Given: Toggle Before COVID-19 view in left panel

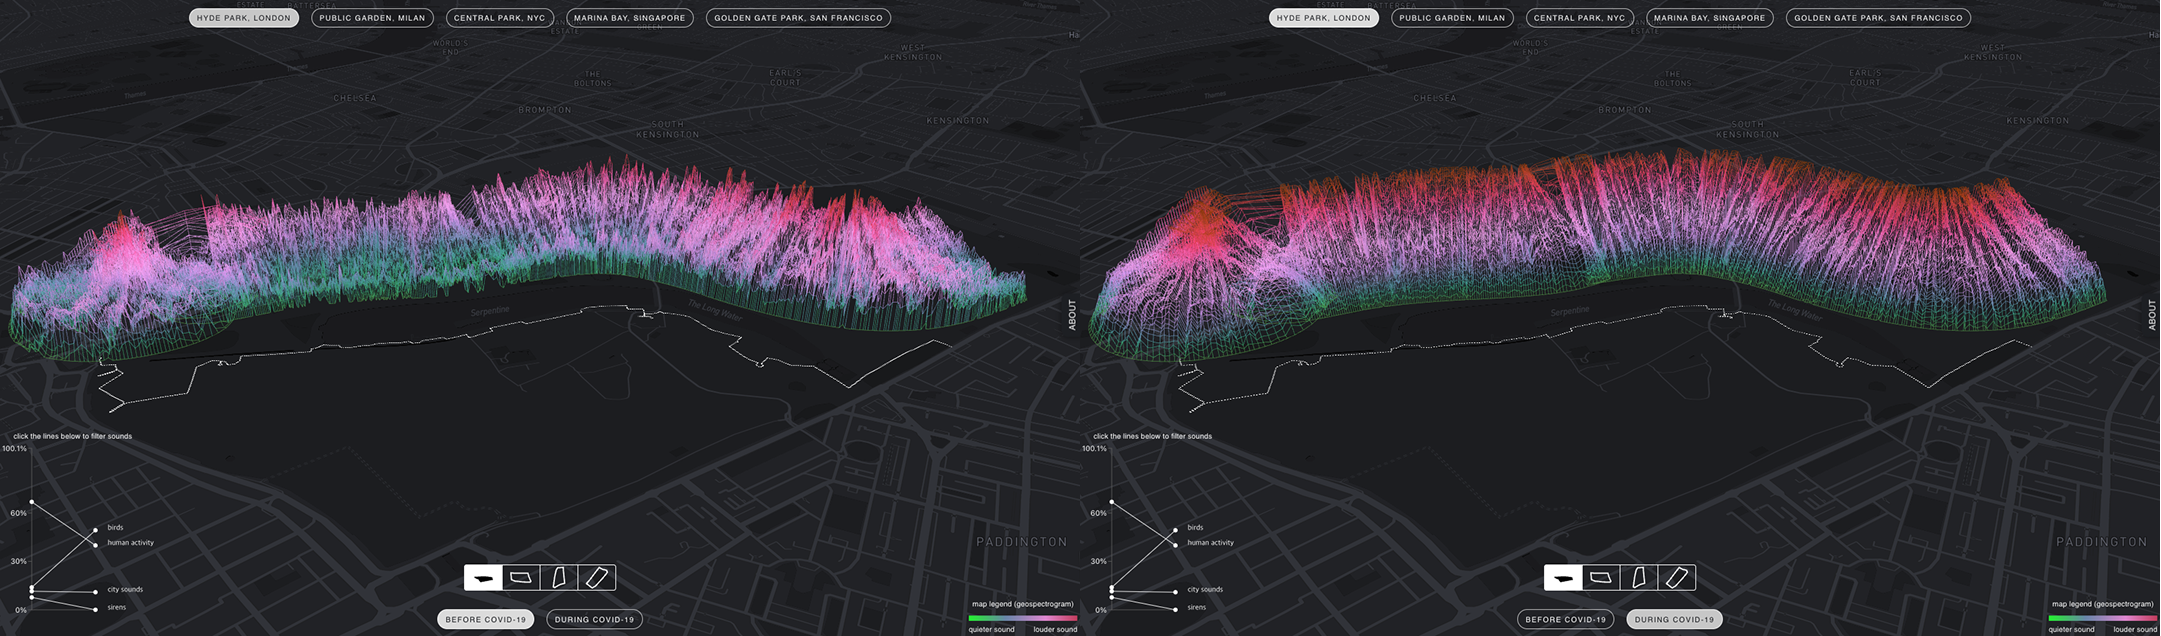Looking at the screenshot, I should pos(486,619).
